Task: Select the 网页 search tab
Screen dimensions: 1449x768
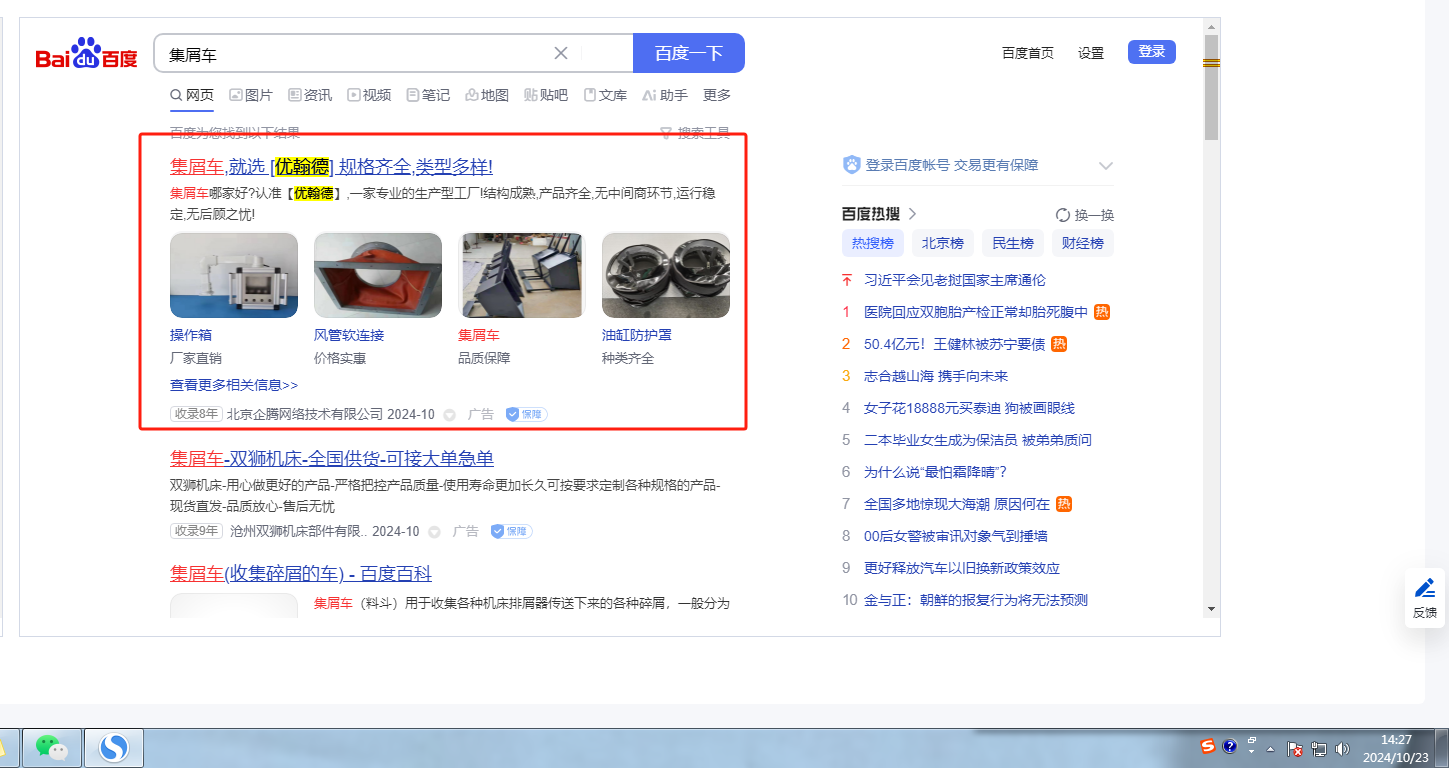Action: 192,95
